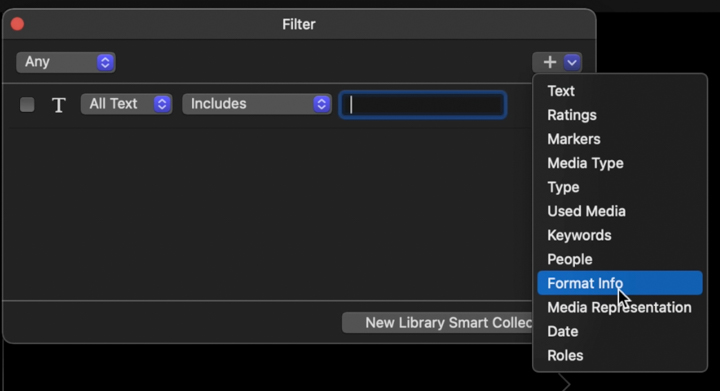Enable the All Text rule checkbox
Image resolution: width=720 pixels, height=391 pixels.
point(27,105)
